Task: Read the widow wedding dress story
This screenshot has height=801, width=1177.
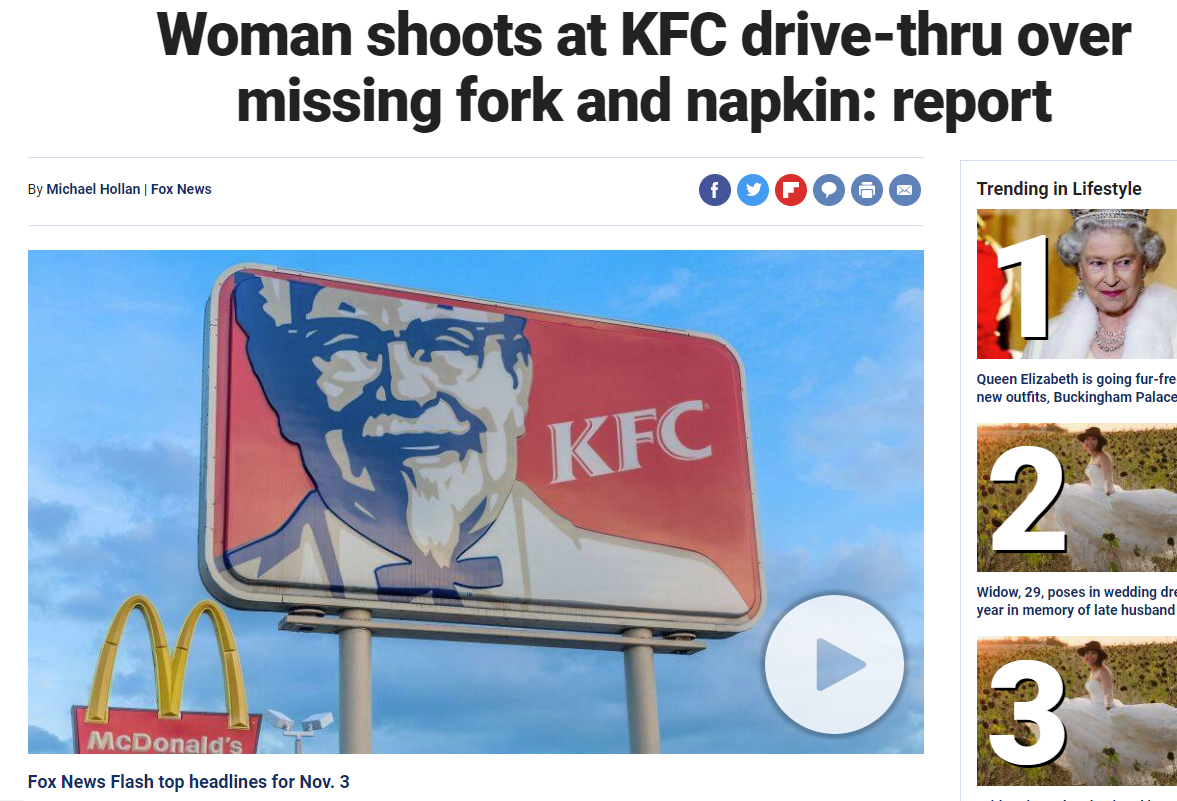Action: (x=1076, y=601)
